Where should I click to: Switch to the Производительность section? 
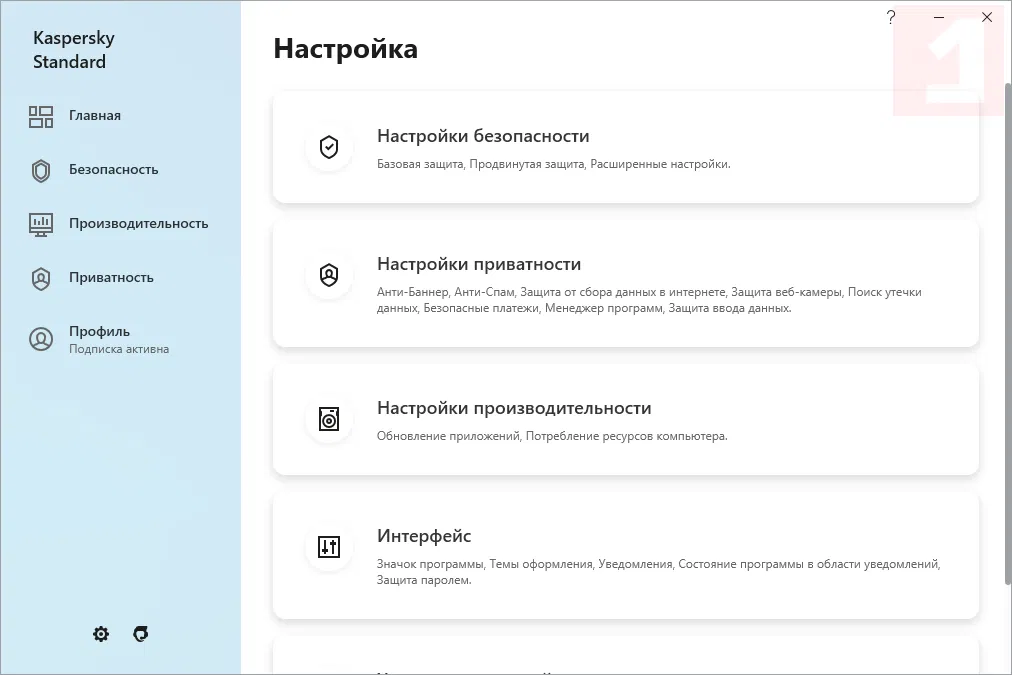coord(139,224)
